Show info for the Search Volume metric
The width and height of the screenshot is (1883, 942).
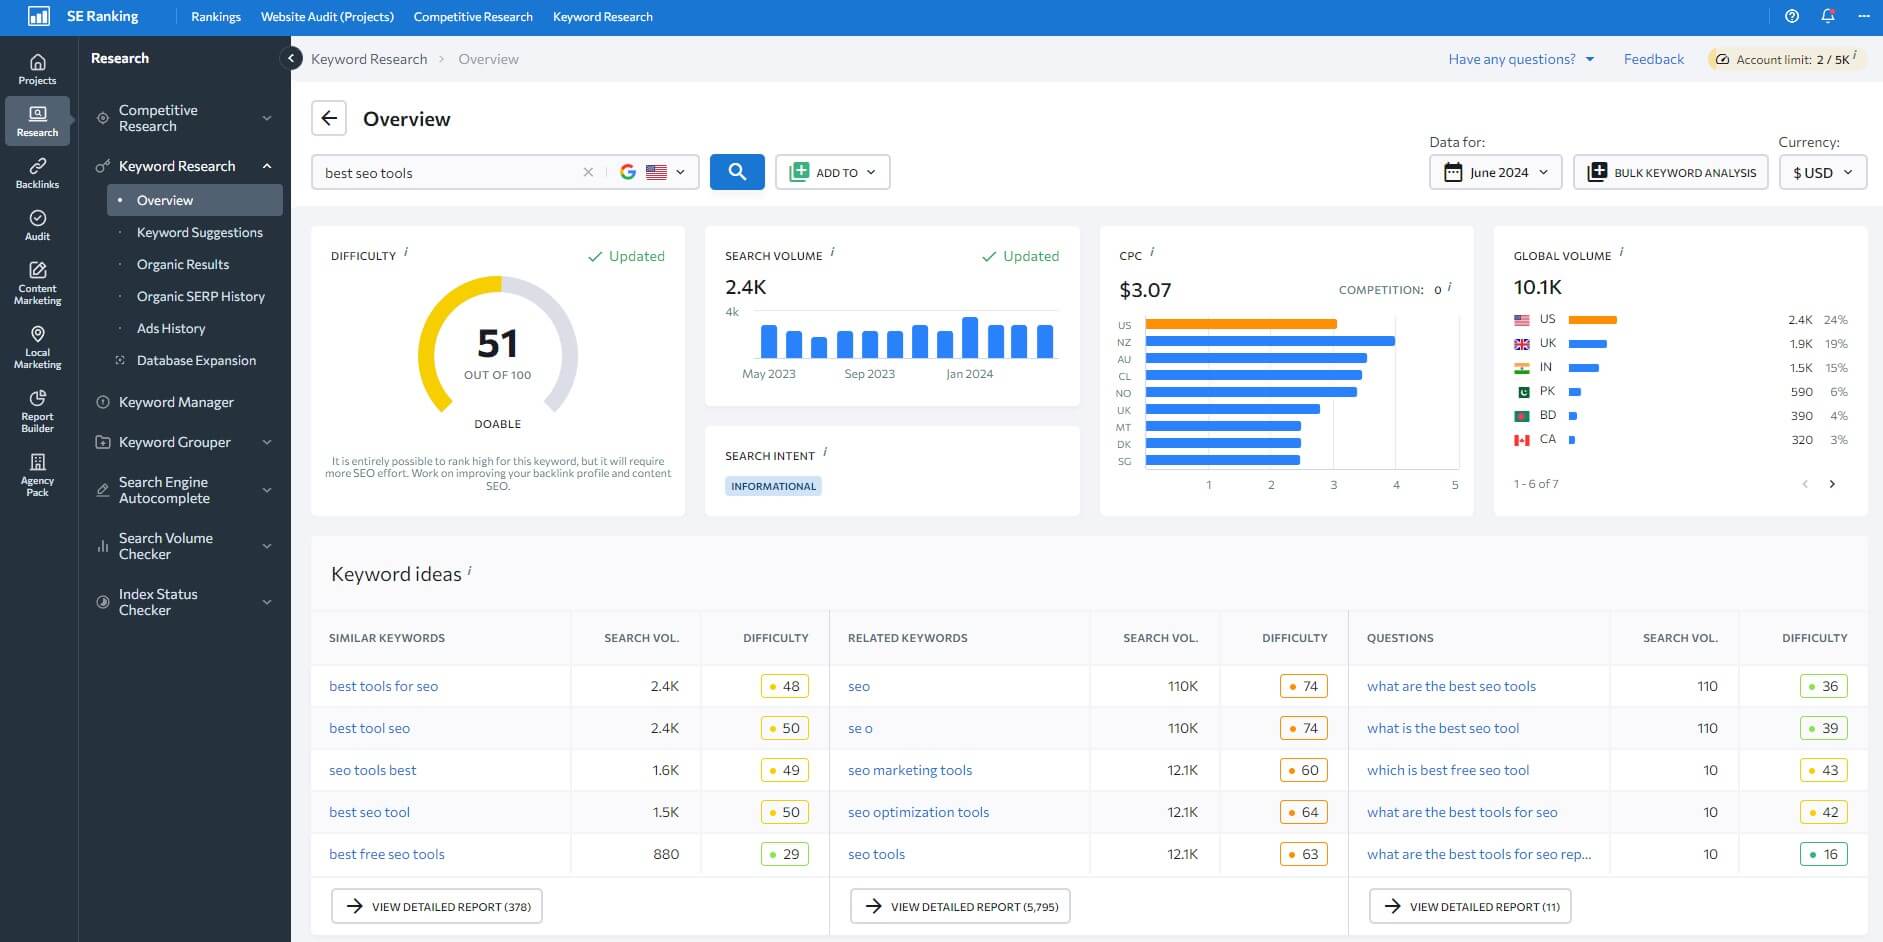pos(832,252)
